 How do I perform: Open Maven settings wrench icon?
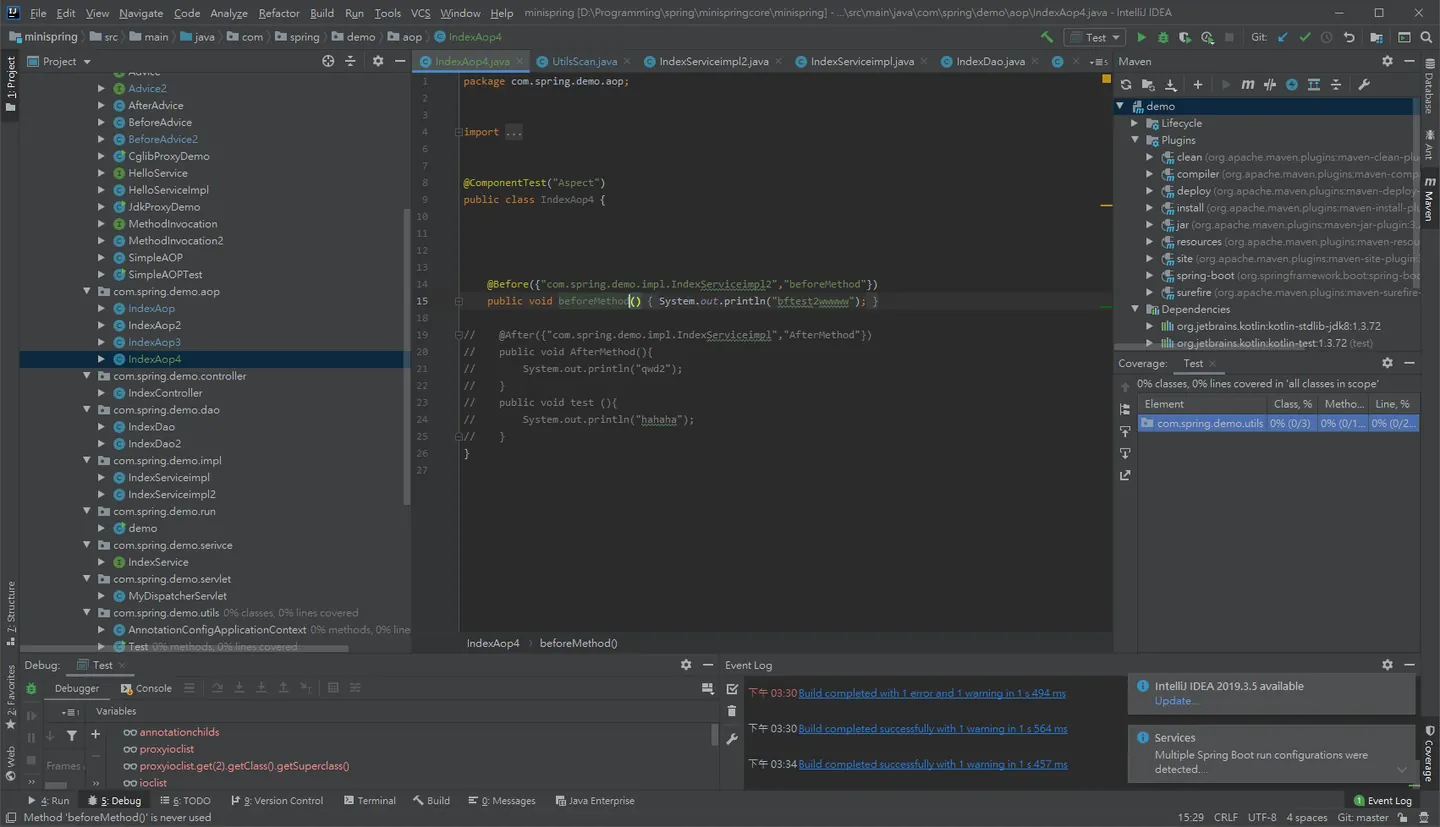point(1363,85)
